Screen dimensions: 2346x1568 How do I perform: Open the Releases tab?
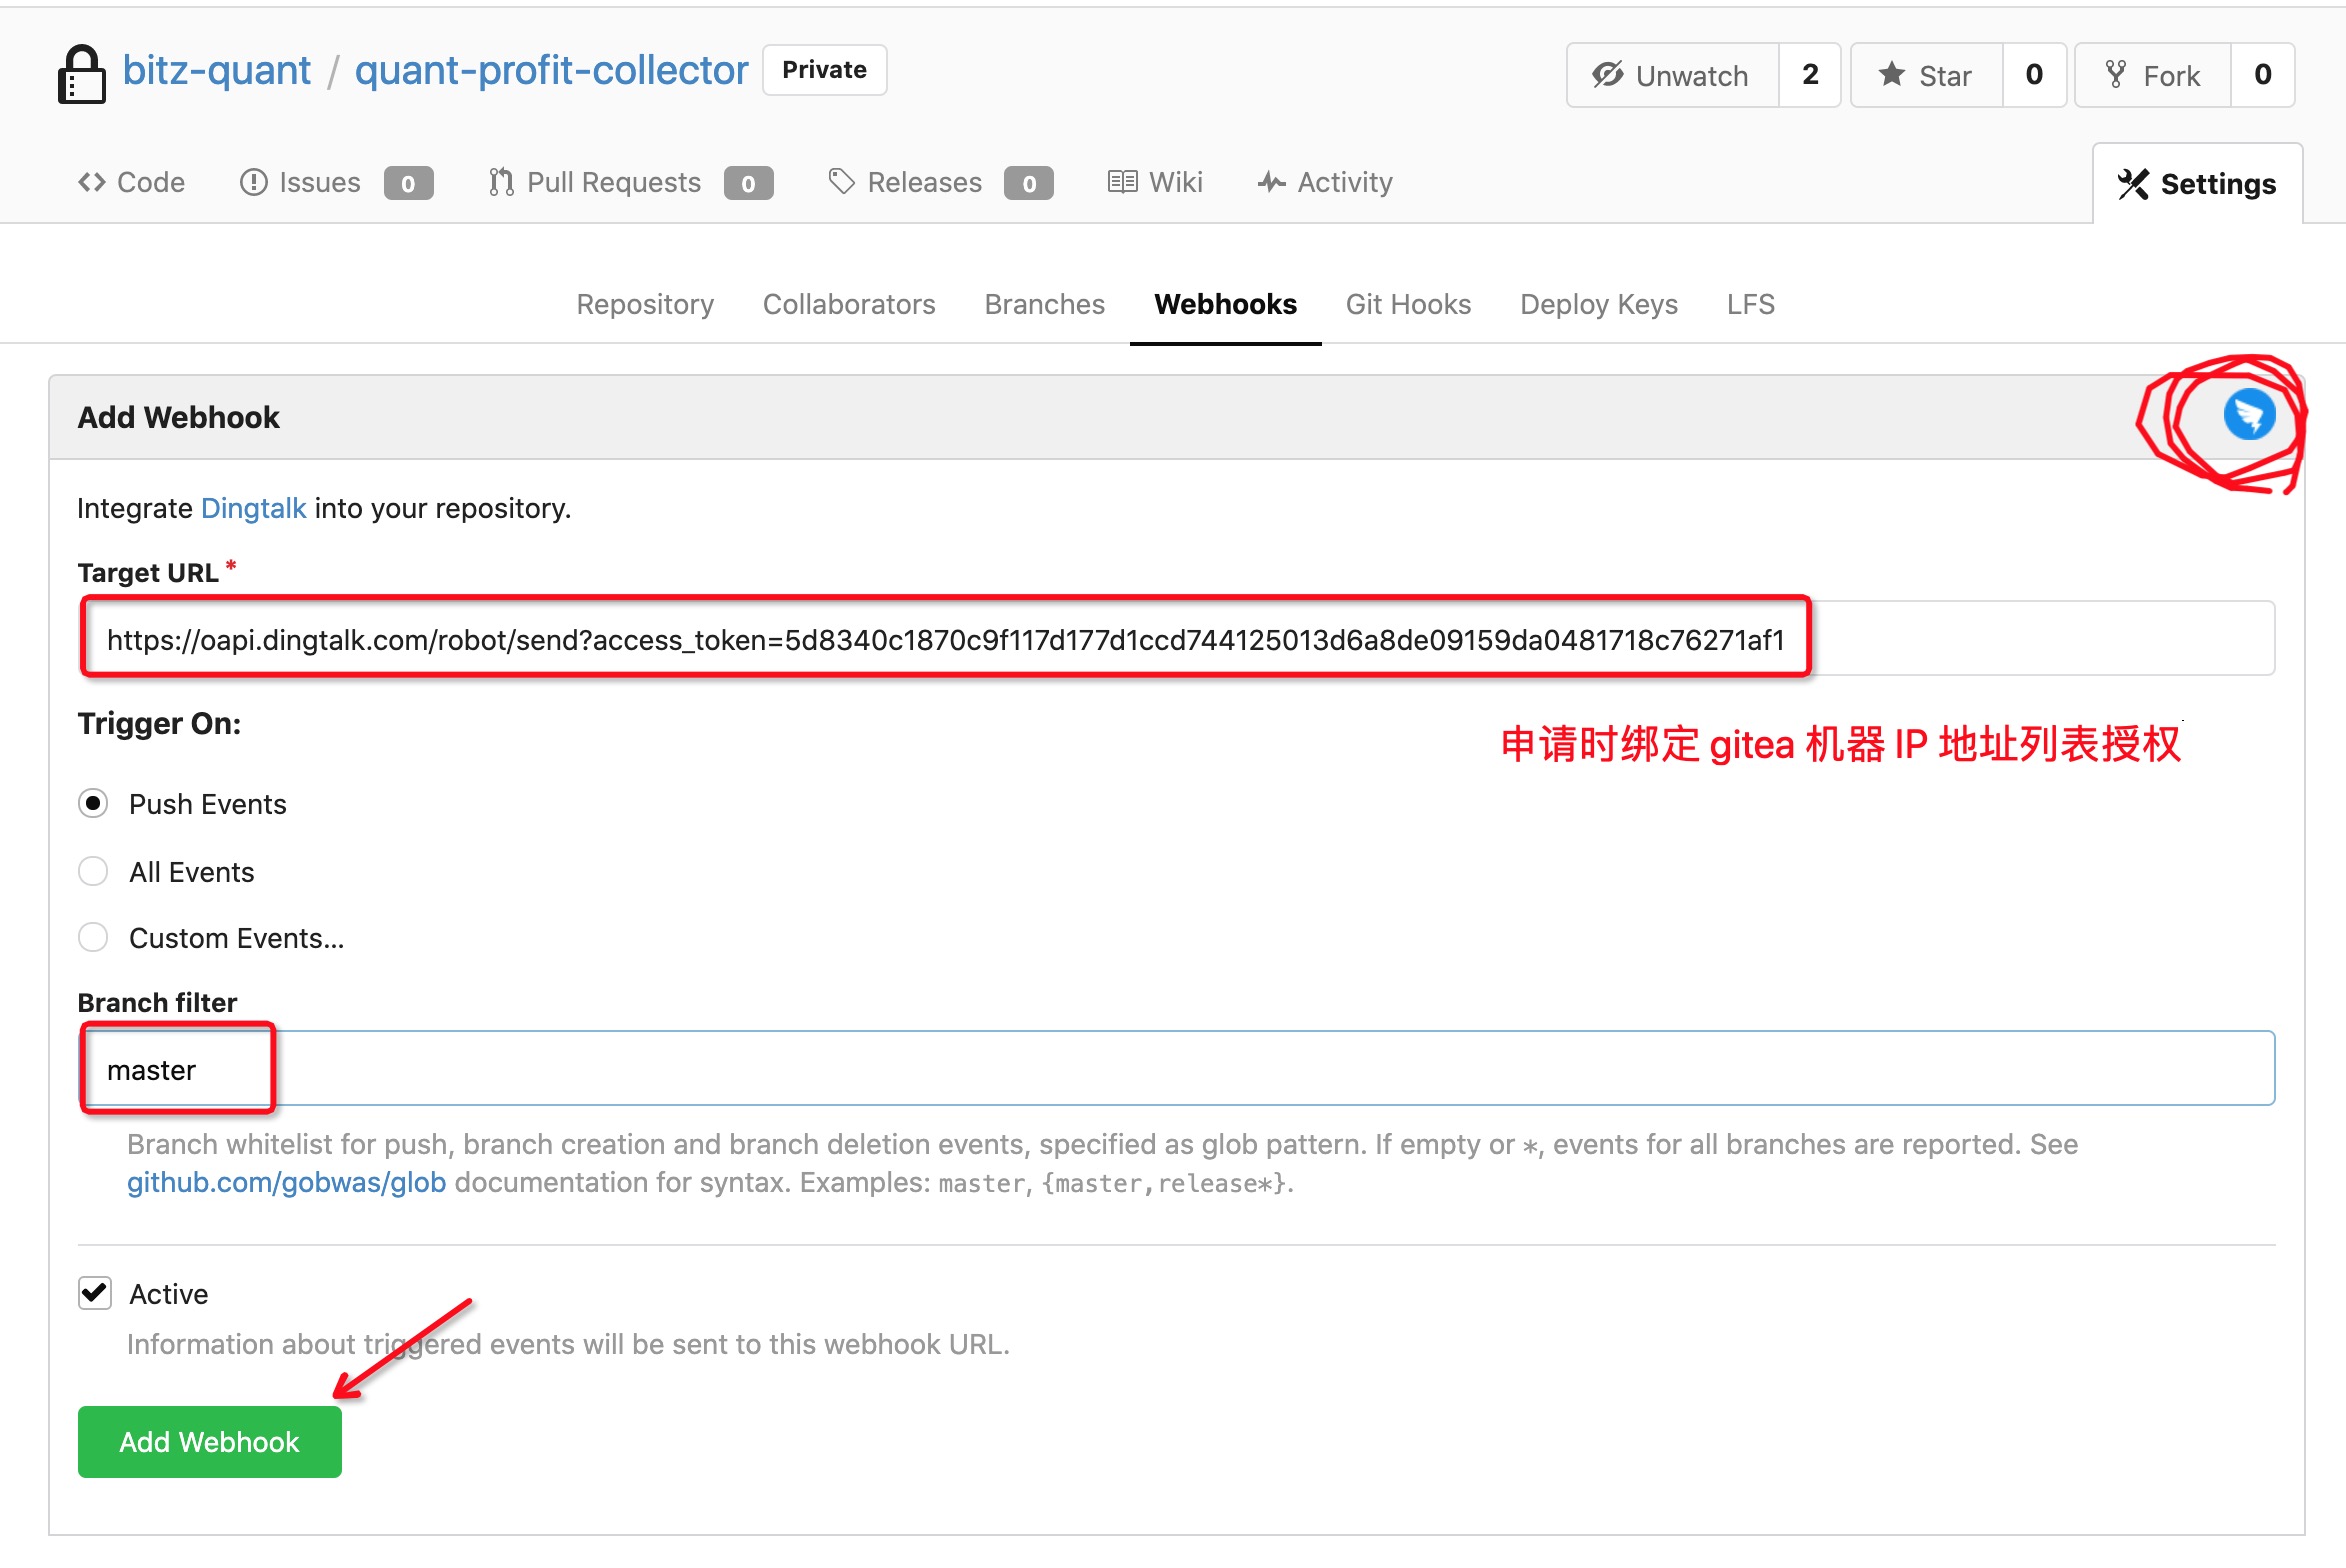click(923, 182)
